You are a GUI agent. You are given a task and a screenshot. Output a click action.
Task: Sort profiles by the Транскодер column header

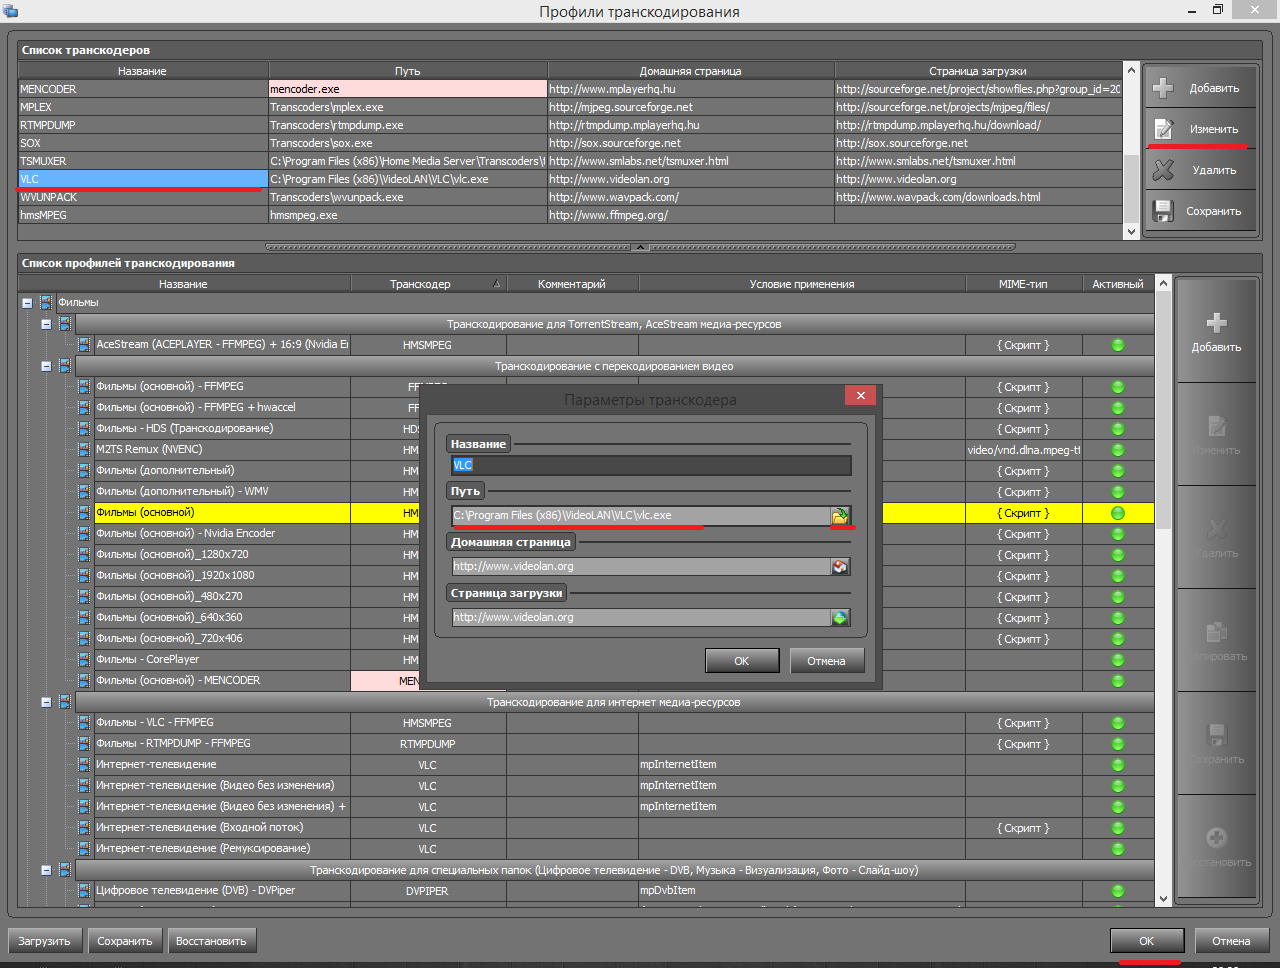420,284
